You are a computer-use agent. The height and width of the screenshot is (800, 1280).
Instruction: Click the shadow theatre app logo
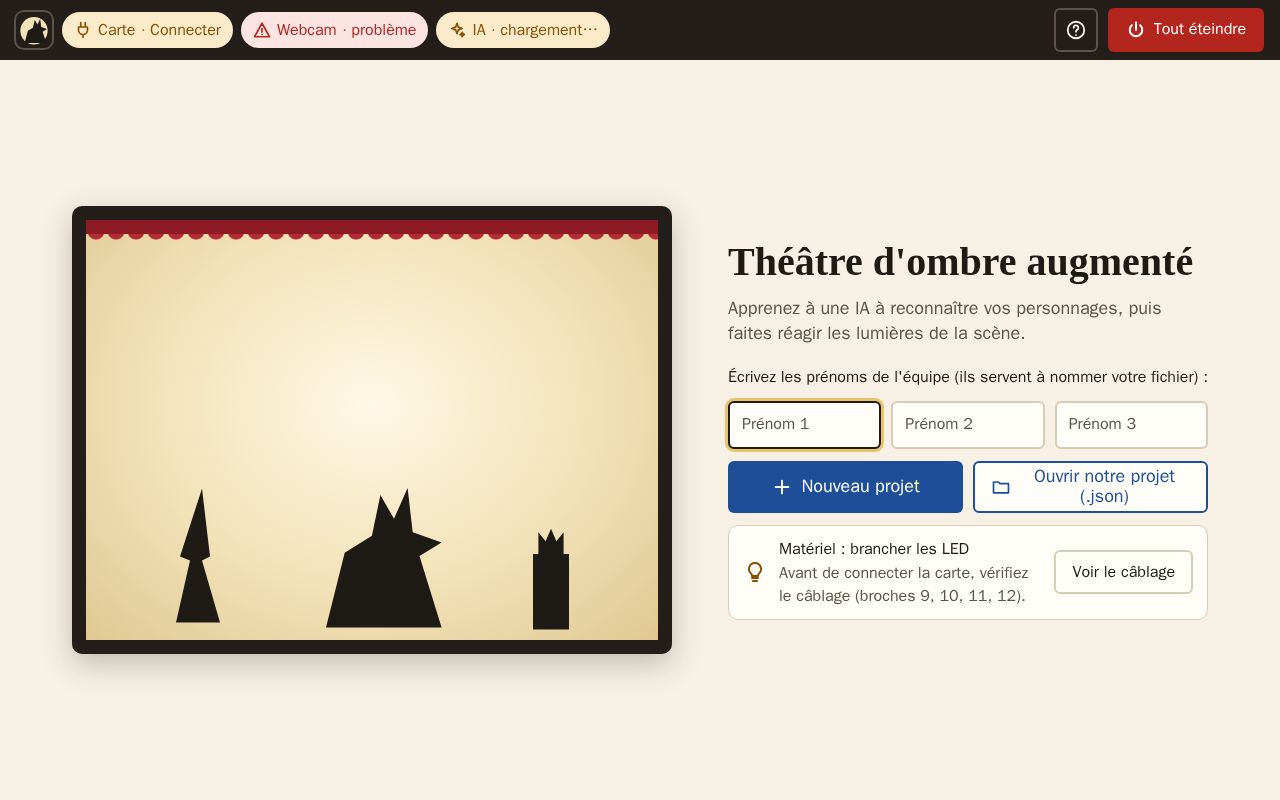pyautogui.click(x=34, y=30)
